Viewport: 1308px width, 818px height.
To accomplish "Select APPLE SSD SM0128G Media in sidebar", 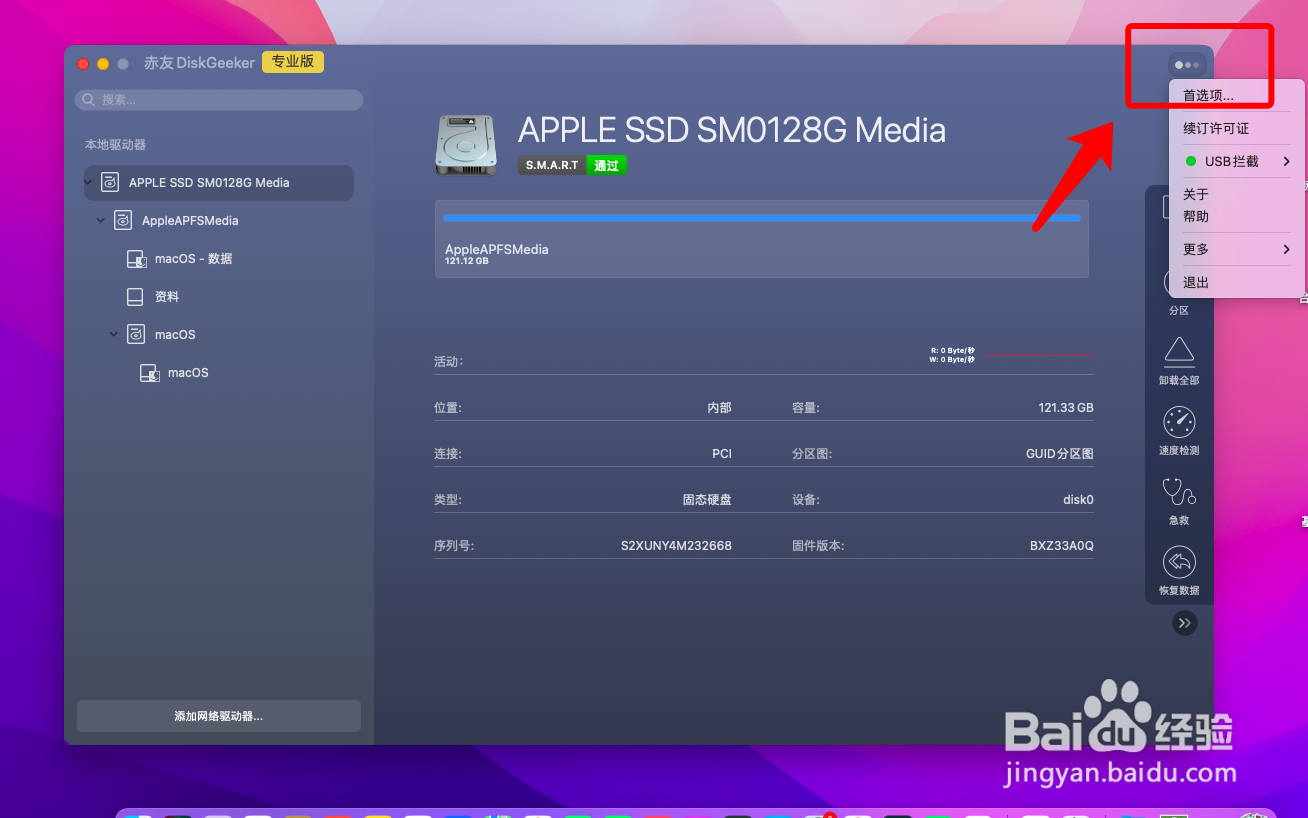I will [x=219, y=183].
